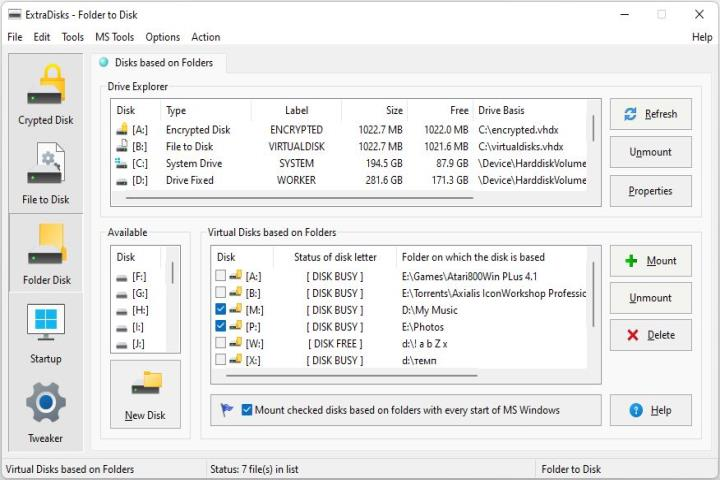Click the drive icon next to G: in Available
The width and height of the screenshot is (720, 480).
[122, 294]
